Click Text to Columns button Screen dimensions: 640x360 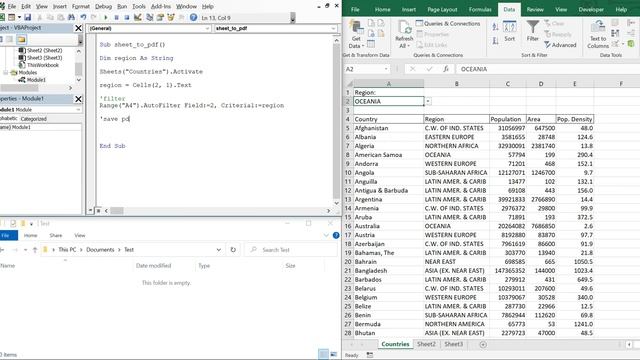598,34
